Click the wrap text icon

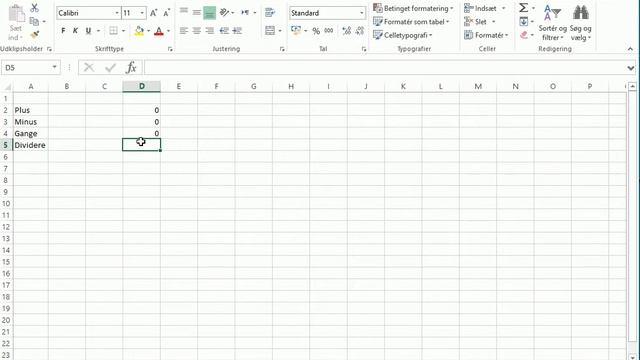click(269, 13)
